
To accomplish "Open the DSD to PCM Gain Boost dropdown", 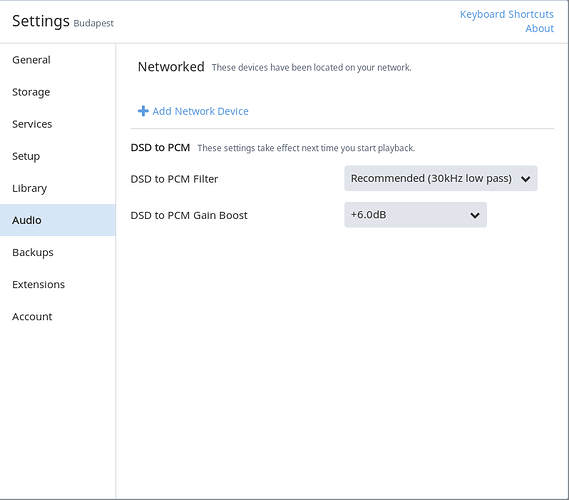I will (415, 215).
